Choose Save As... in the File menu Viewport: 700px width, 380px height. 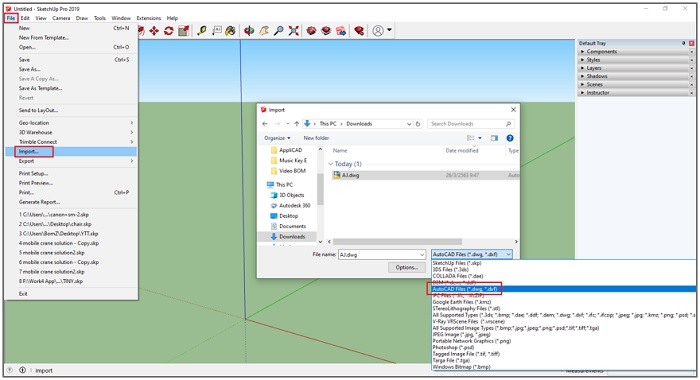[x=71, y=69]
